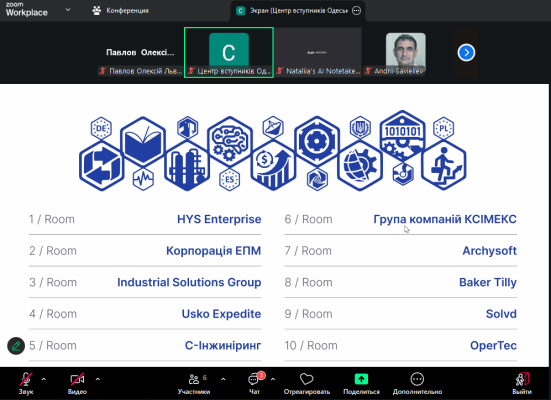Click the small ES flag hexagon
The width and height of the screenshot is (551, 400).
point(229,179)
